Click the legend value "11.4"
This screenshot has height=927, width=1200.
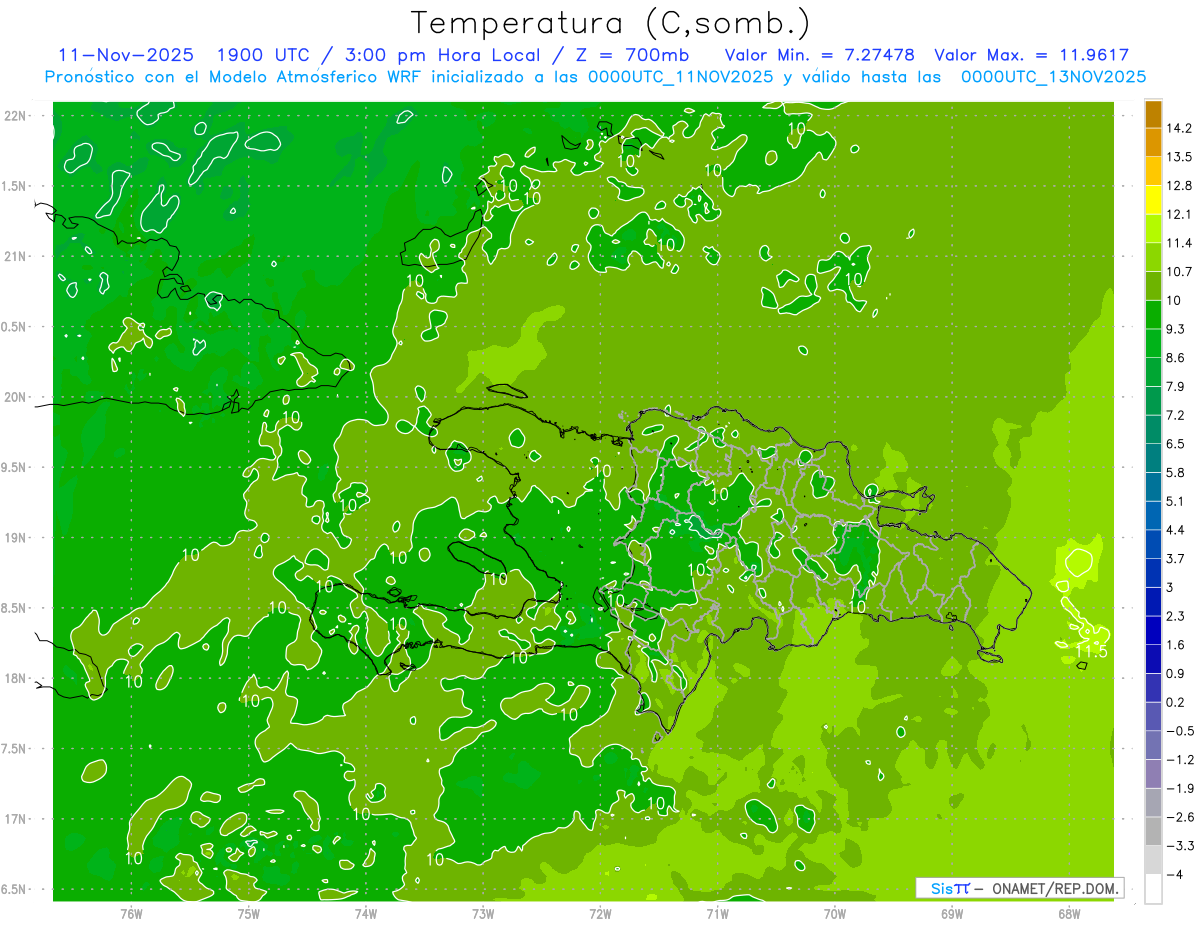point(1180,243)
